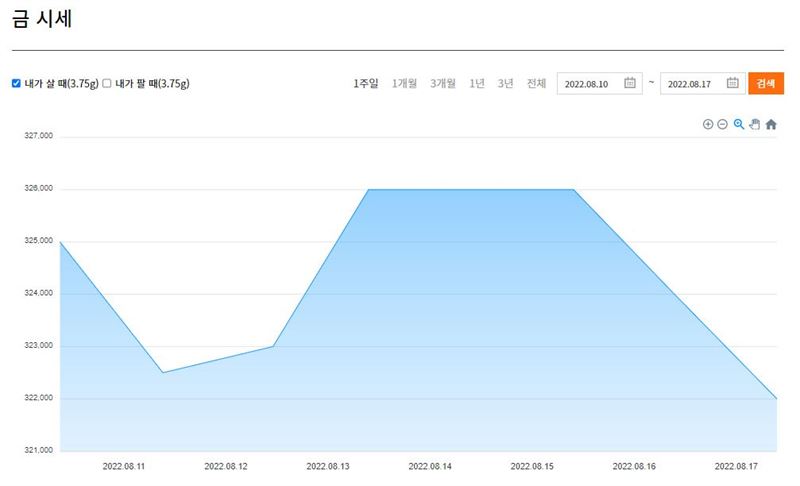Click the chart zoom out minus icon

pyautogui.click(x=722, y=124)
